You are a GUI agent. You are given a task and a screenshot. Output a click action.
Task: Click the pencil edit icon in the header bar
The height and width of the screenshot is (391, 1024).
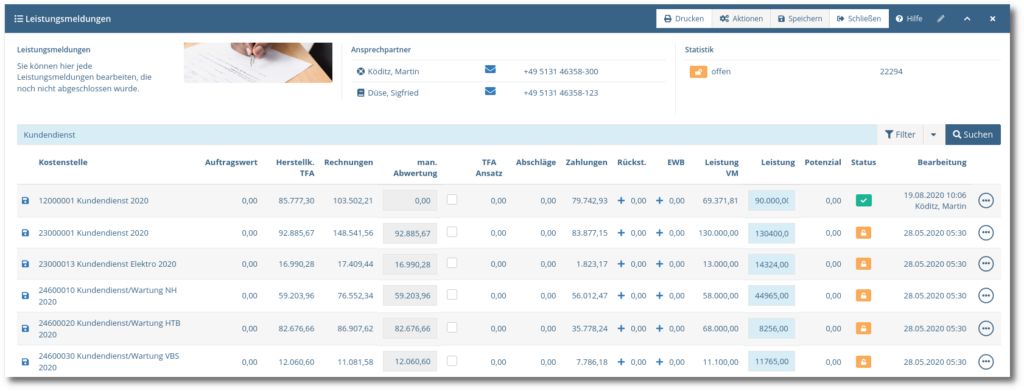point(940,19)
